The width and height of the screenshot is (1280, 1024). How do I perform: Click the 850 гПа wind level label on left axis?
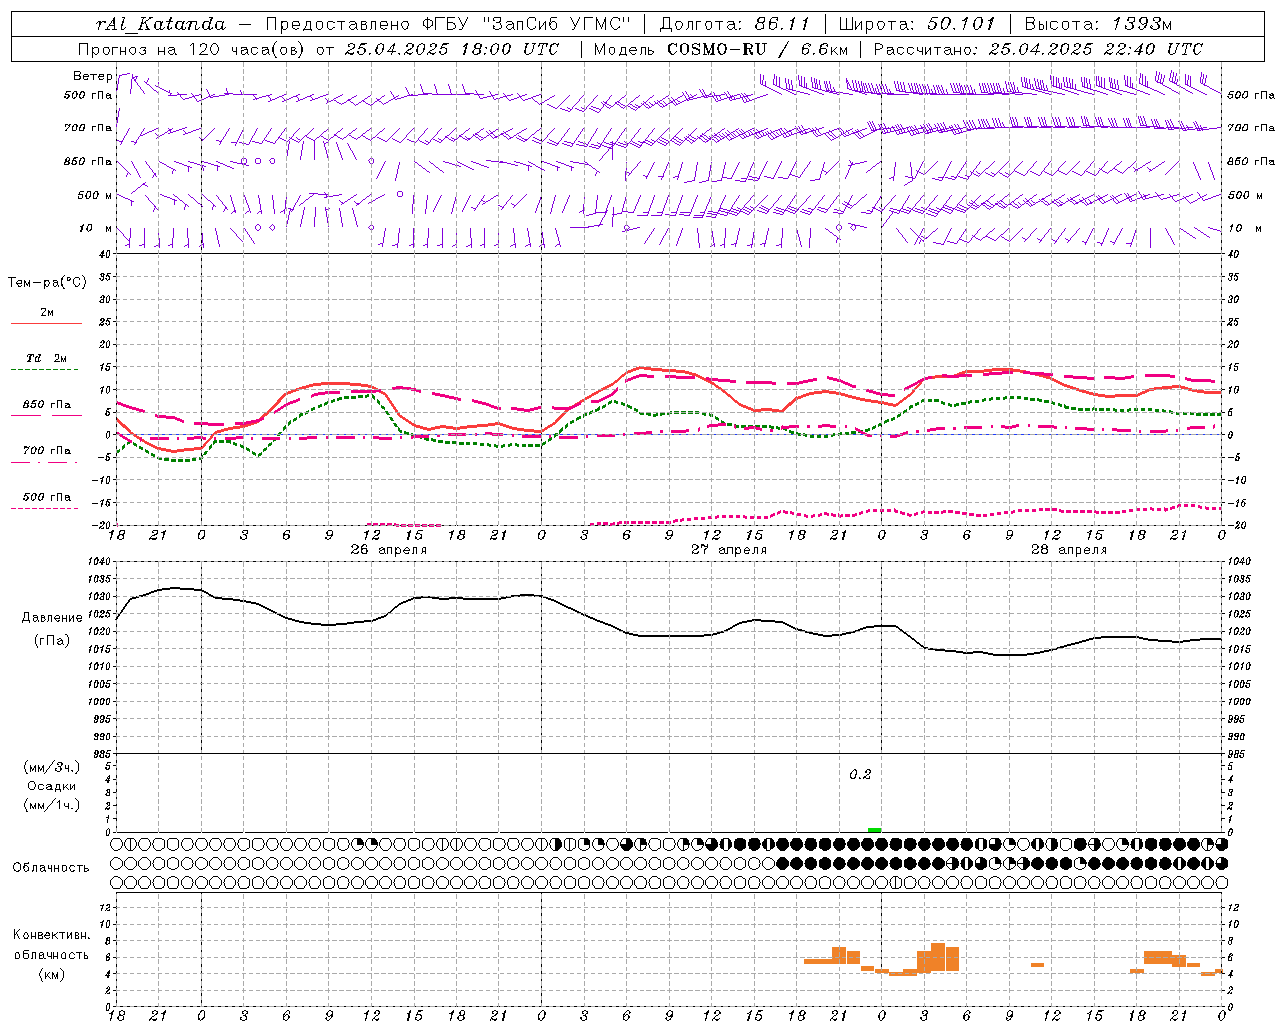(x=88, y=161)
